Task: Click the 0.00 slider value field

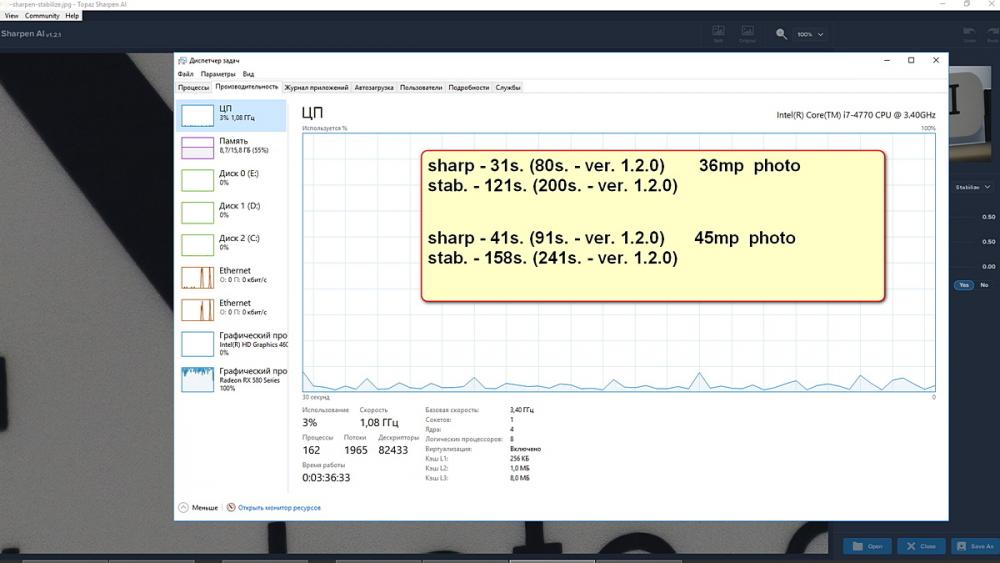Action: point(989,267)
